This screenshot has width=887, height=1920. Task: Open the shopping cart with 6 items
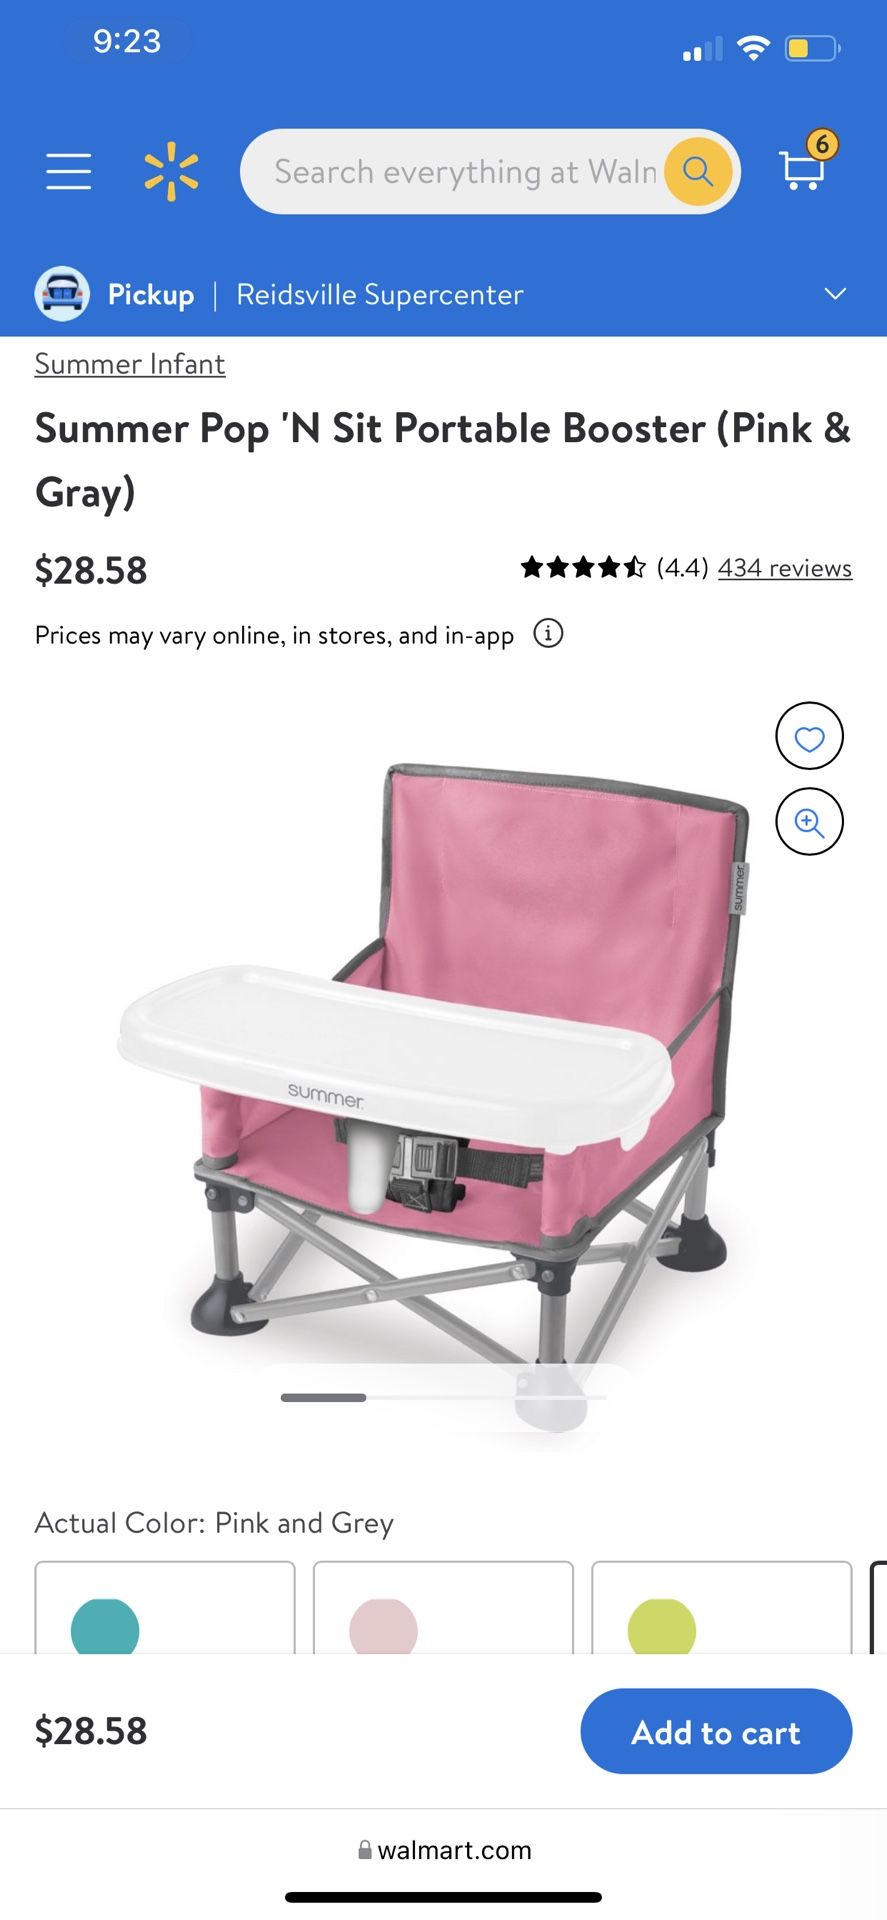(x=807, y=163)
